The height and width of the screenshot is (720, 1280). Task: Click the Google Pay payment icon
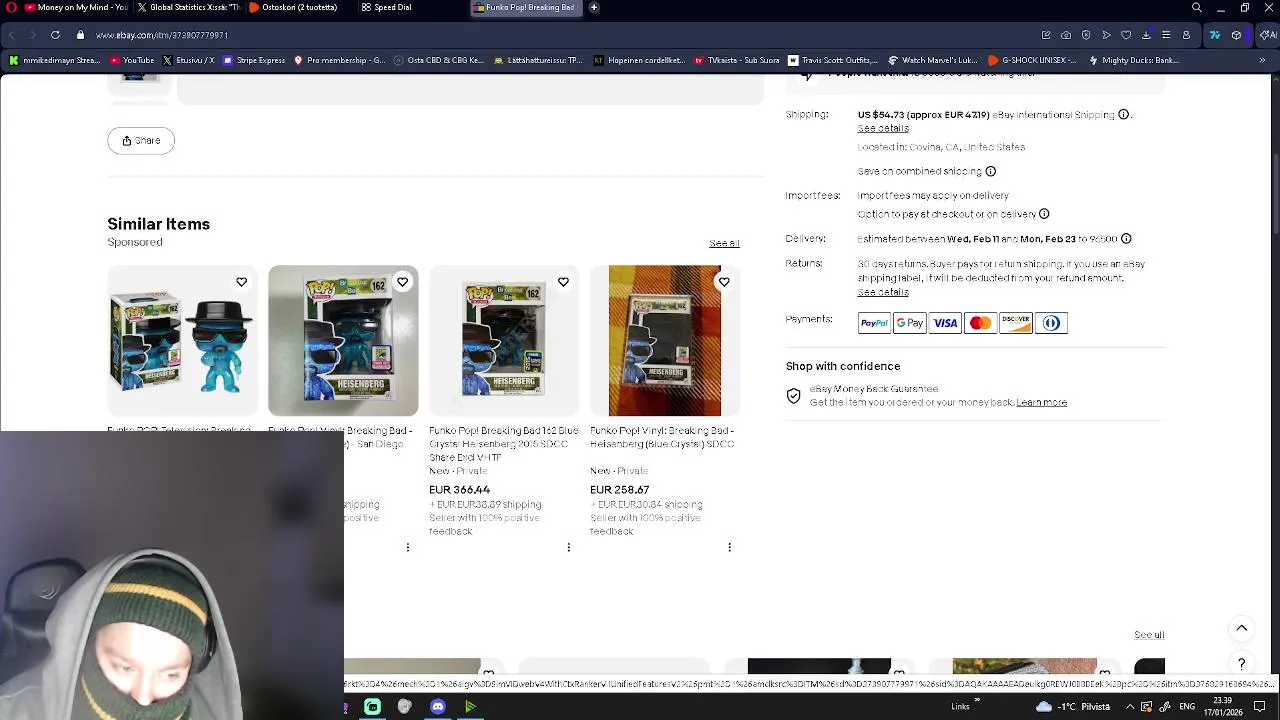point(909,323)
